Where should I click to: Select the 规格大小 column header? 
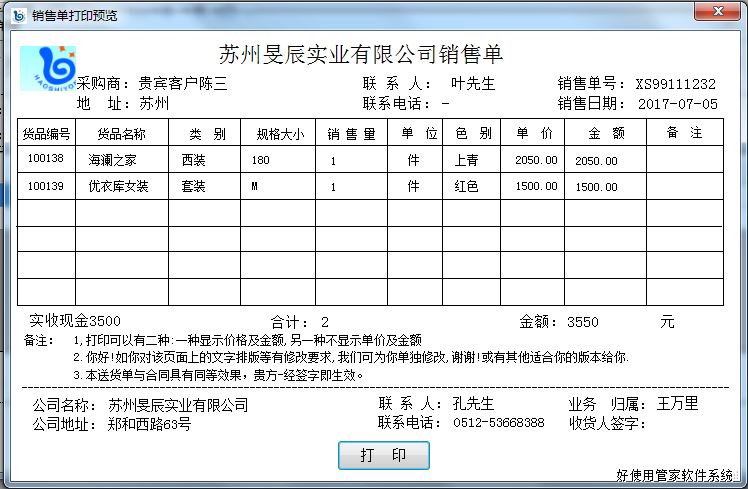click(279, 133)
